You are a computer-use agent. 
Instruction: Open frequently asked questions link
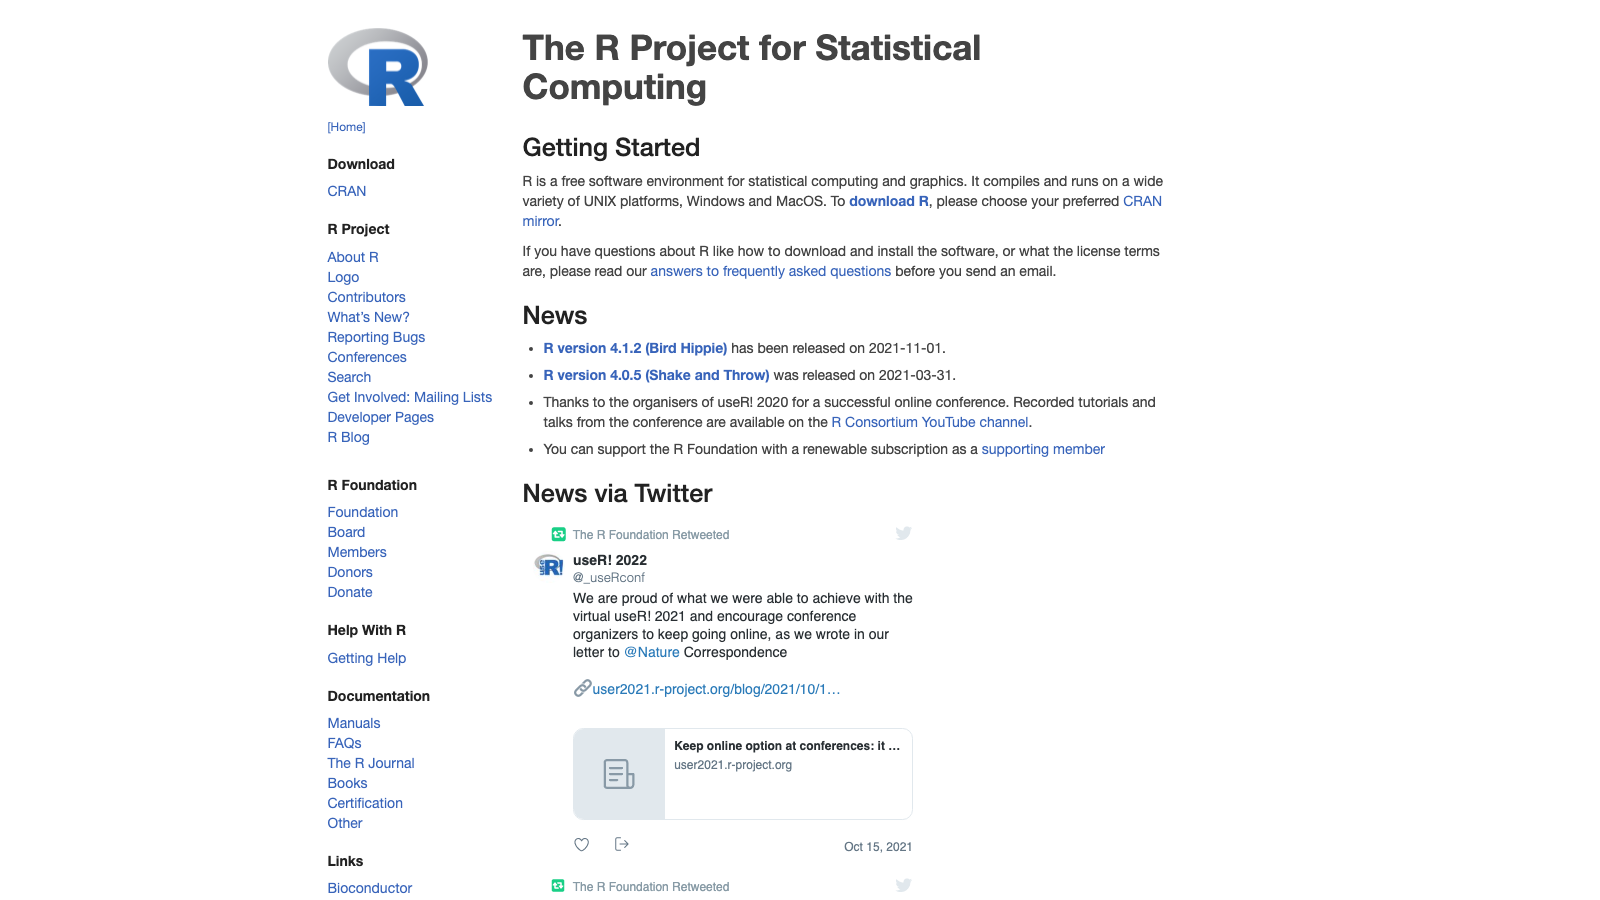point(770,271)
